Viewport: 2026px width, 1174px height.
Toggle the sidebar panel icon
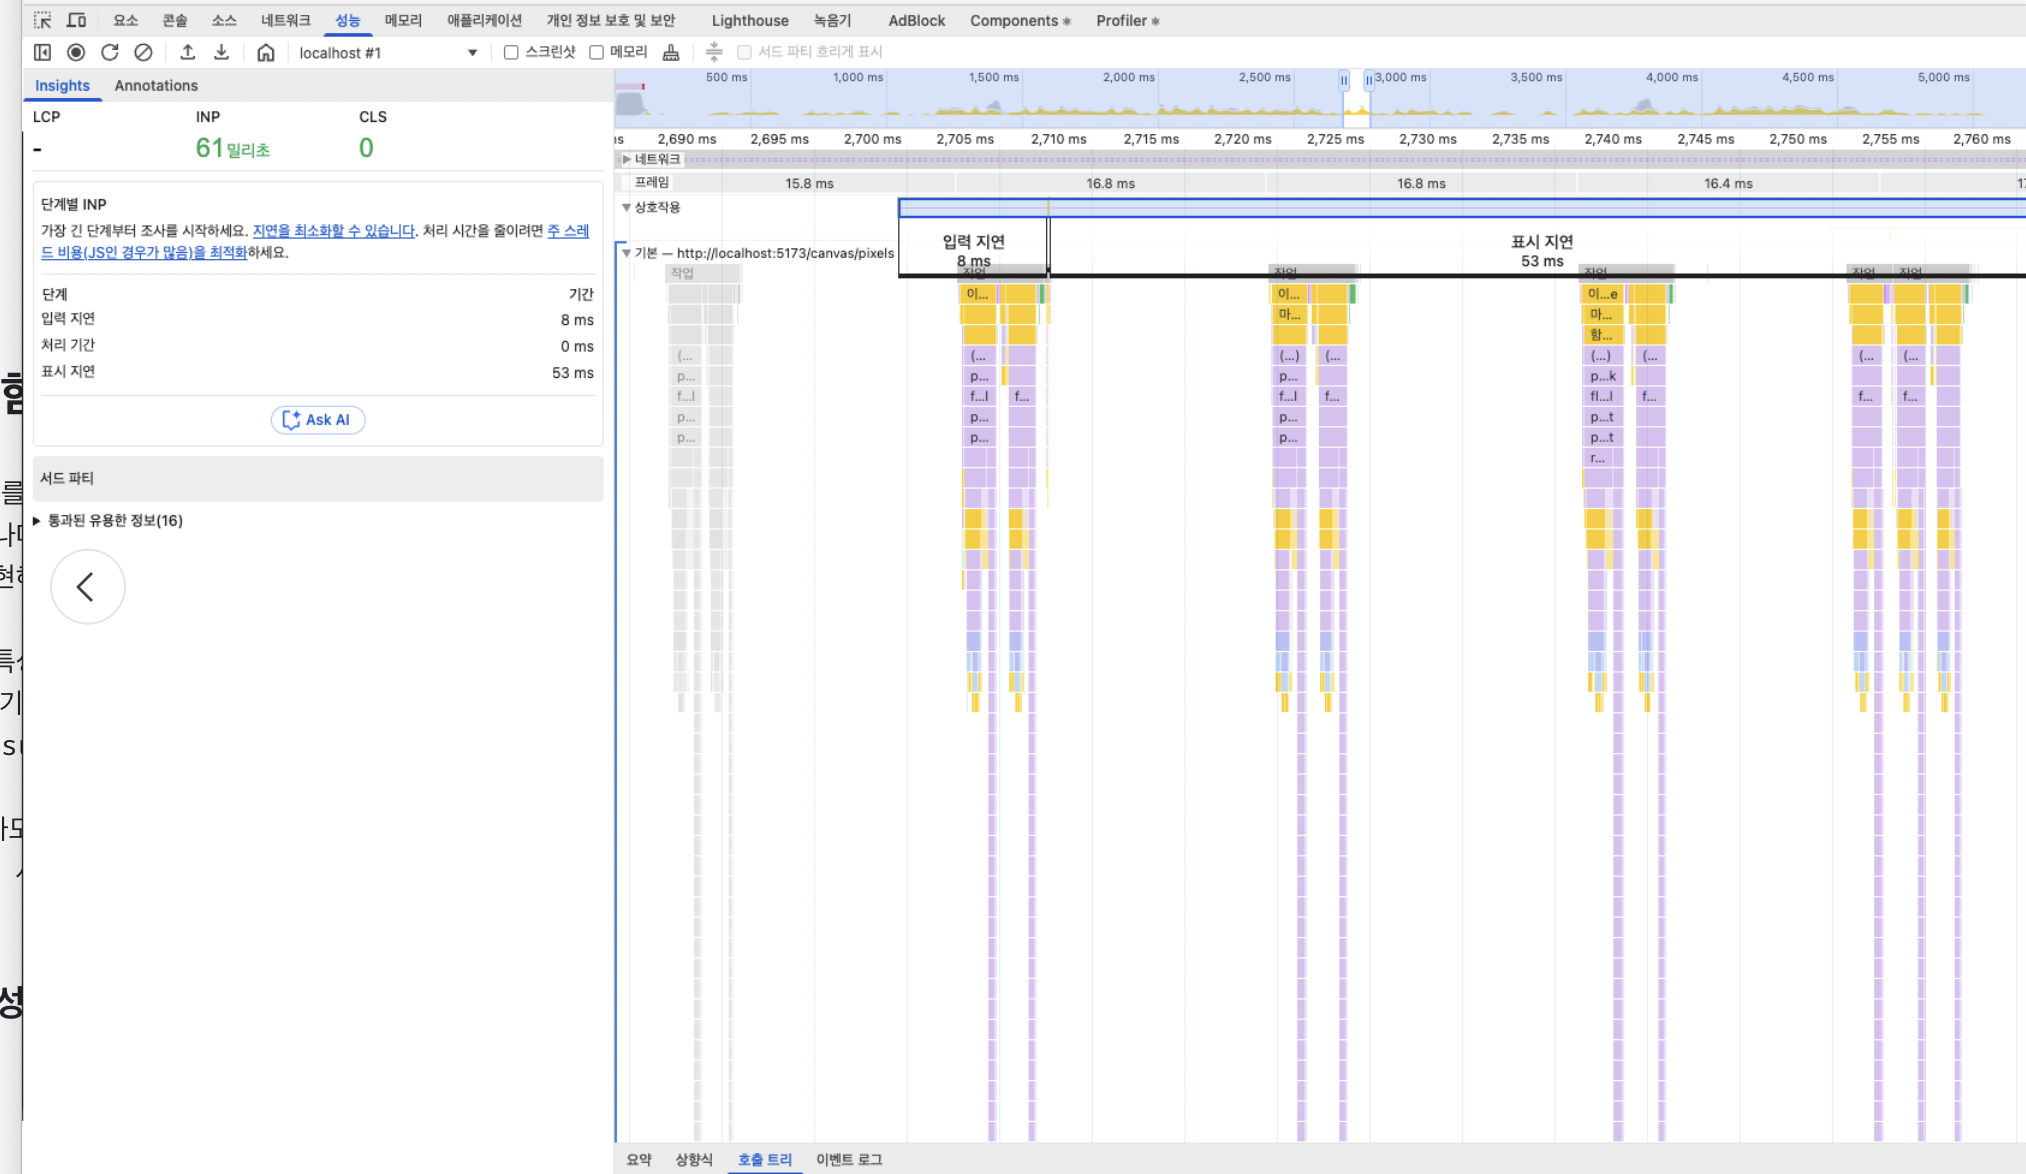(x=42, y=52)
